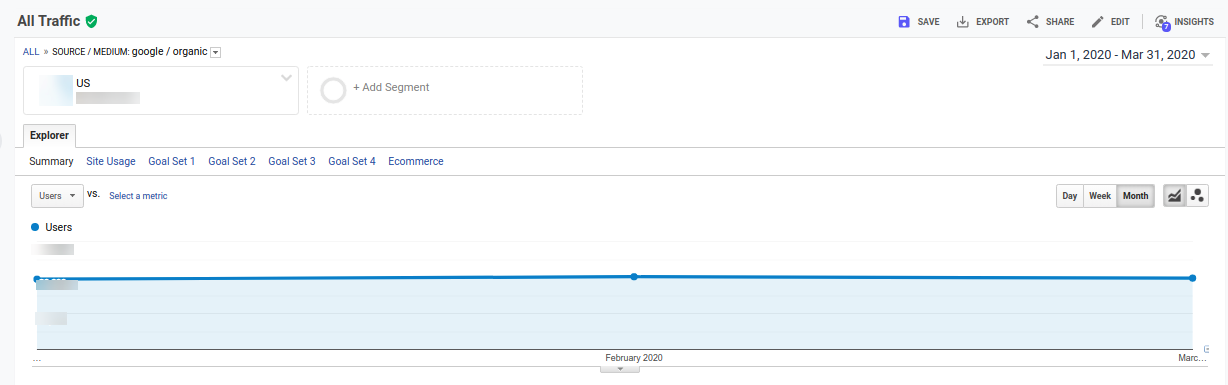Click the February 2020 data point
The height and width of the screenshot is (385, 1228).
click(634, 276)
